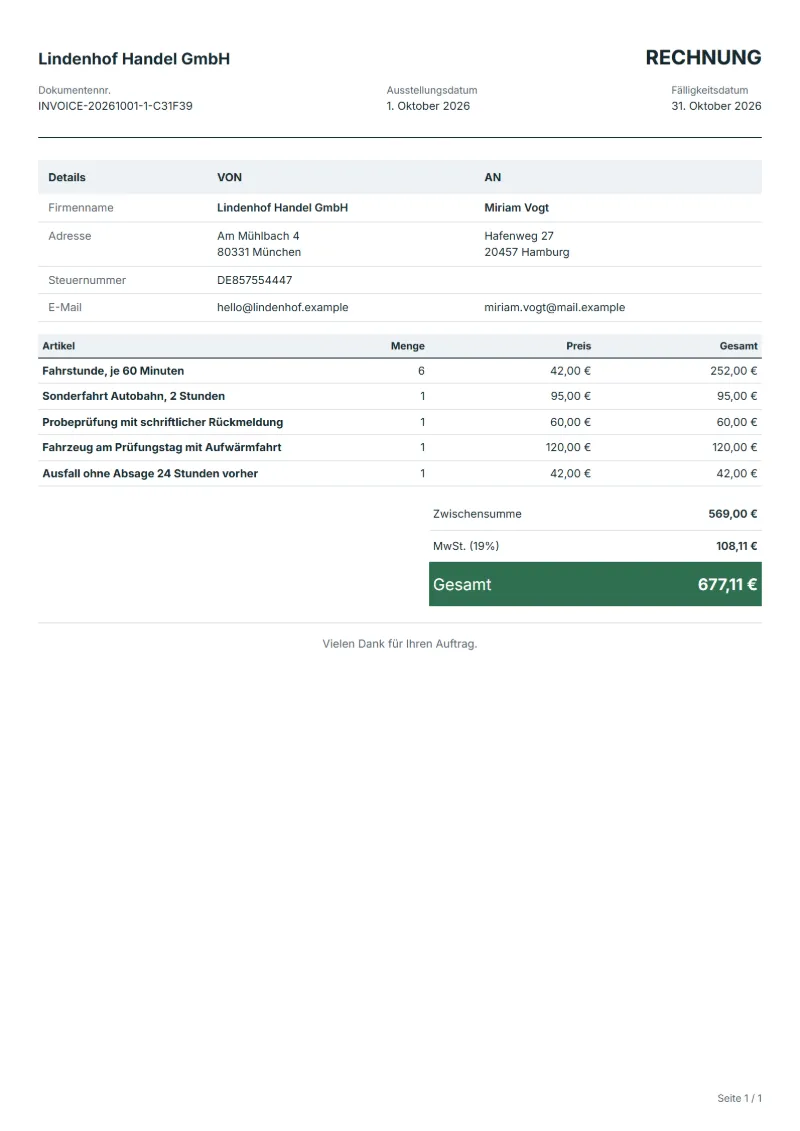Click quantity 6 in the Fahrstunde row
Viewport: 800px width, 1131px height.
(421, 371)
